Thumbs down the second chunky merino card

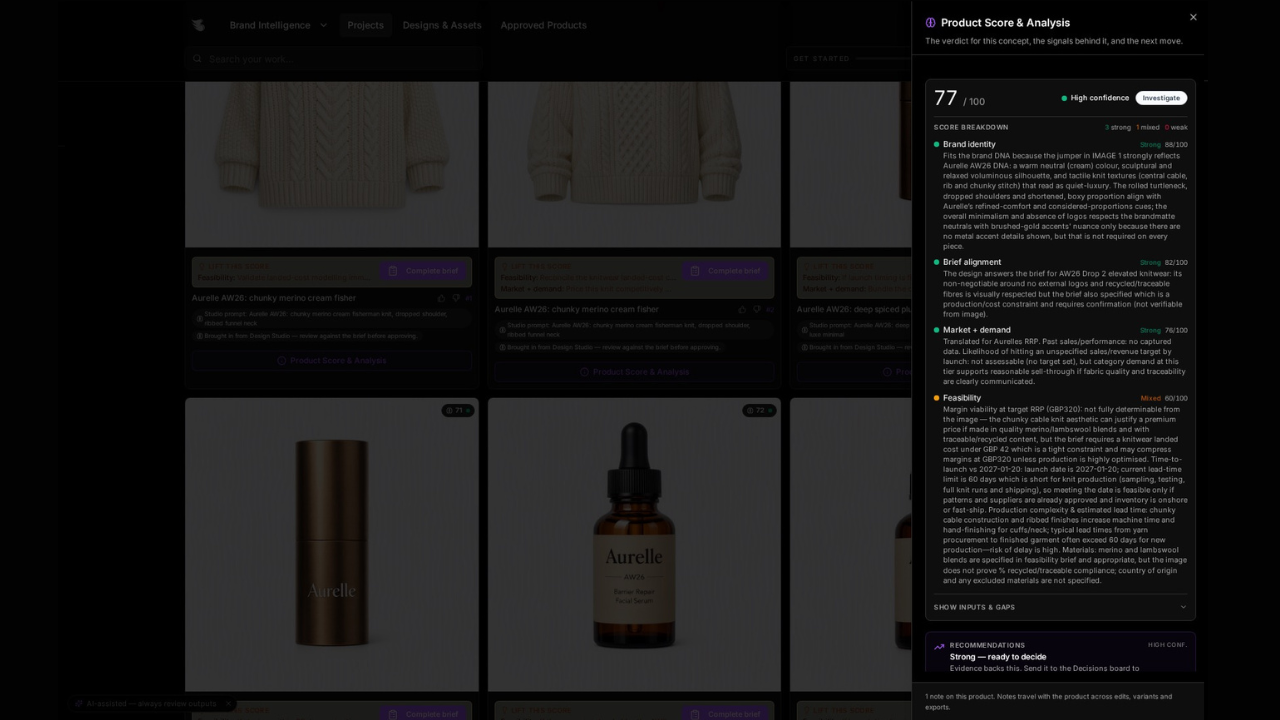[x=757, y=309]
